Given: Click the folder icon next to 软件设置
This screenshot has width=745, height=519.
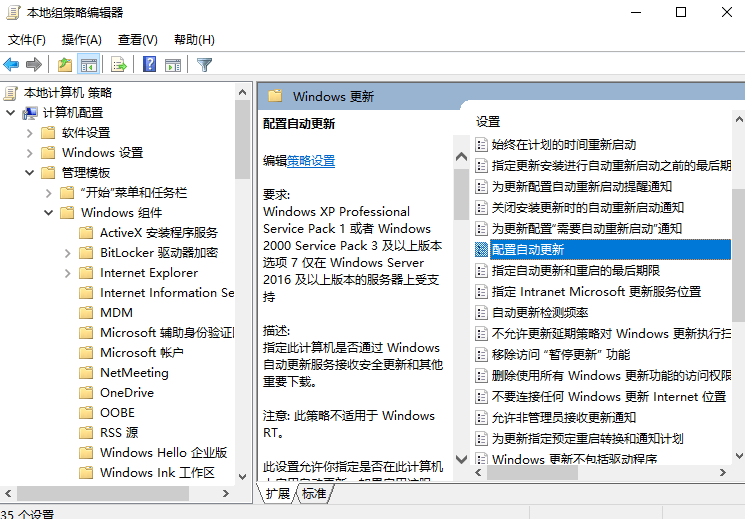Looking at the screenshot, I should pos(48,133).
